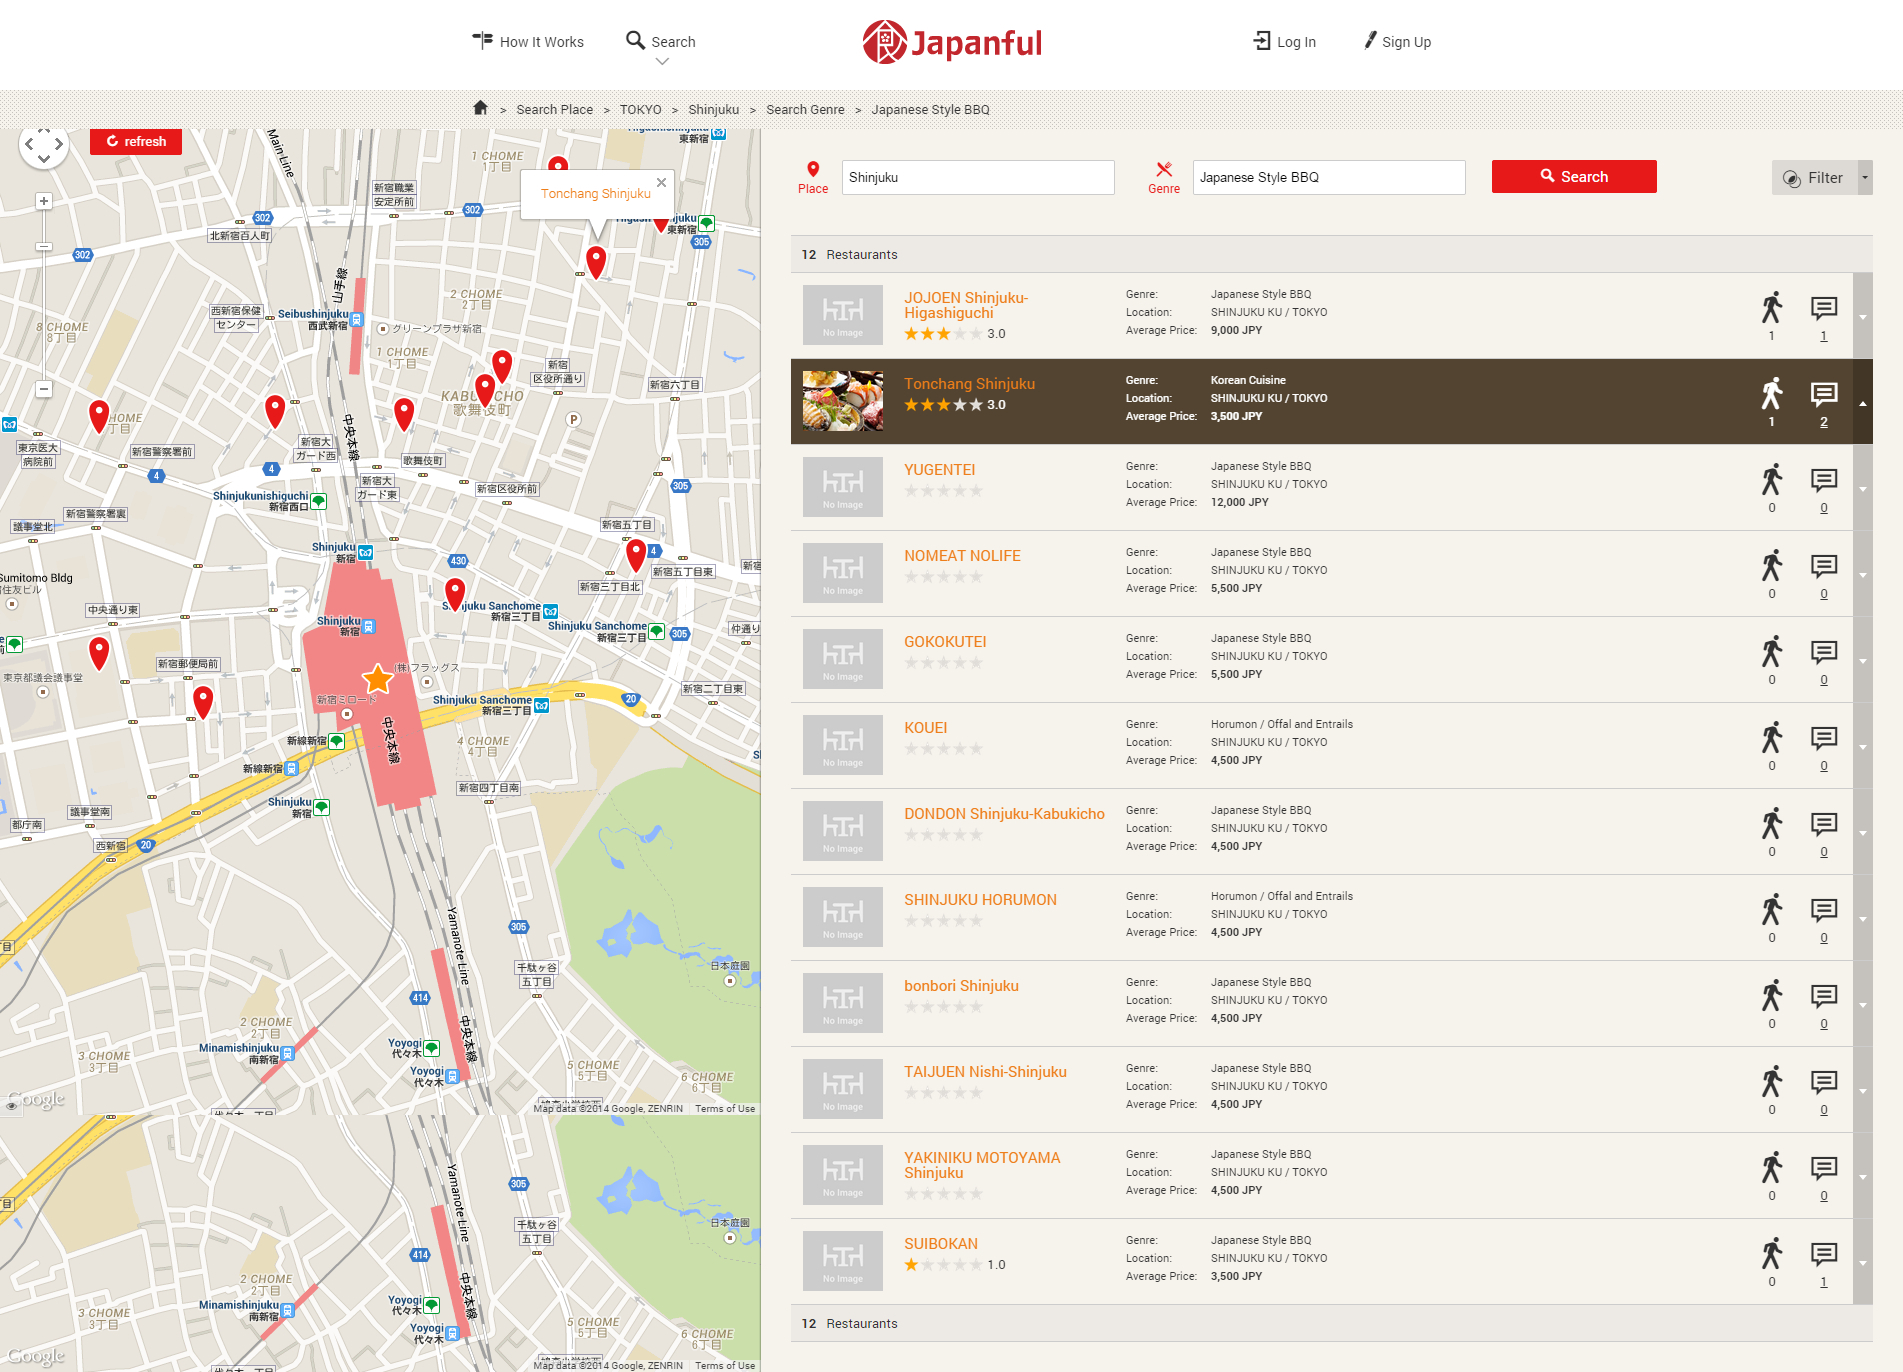Viewport: 1903px width, 1372px height.
Task: Expand the NOMEAT NOLIFE row arrow
Action: [x=1863, y=574]
